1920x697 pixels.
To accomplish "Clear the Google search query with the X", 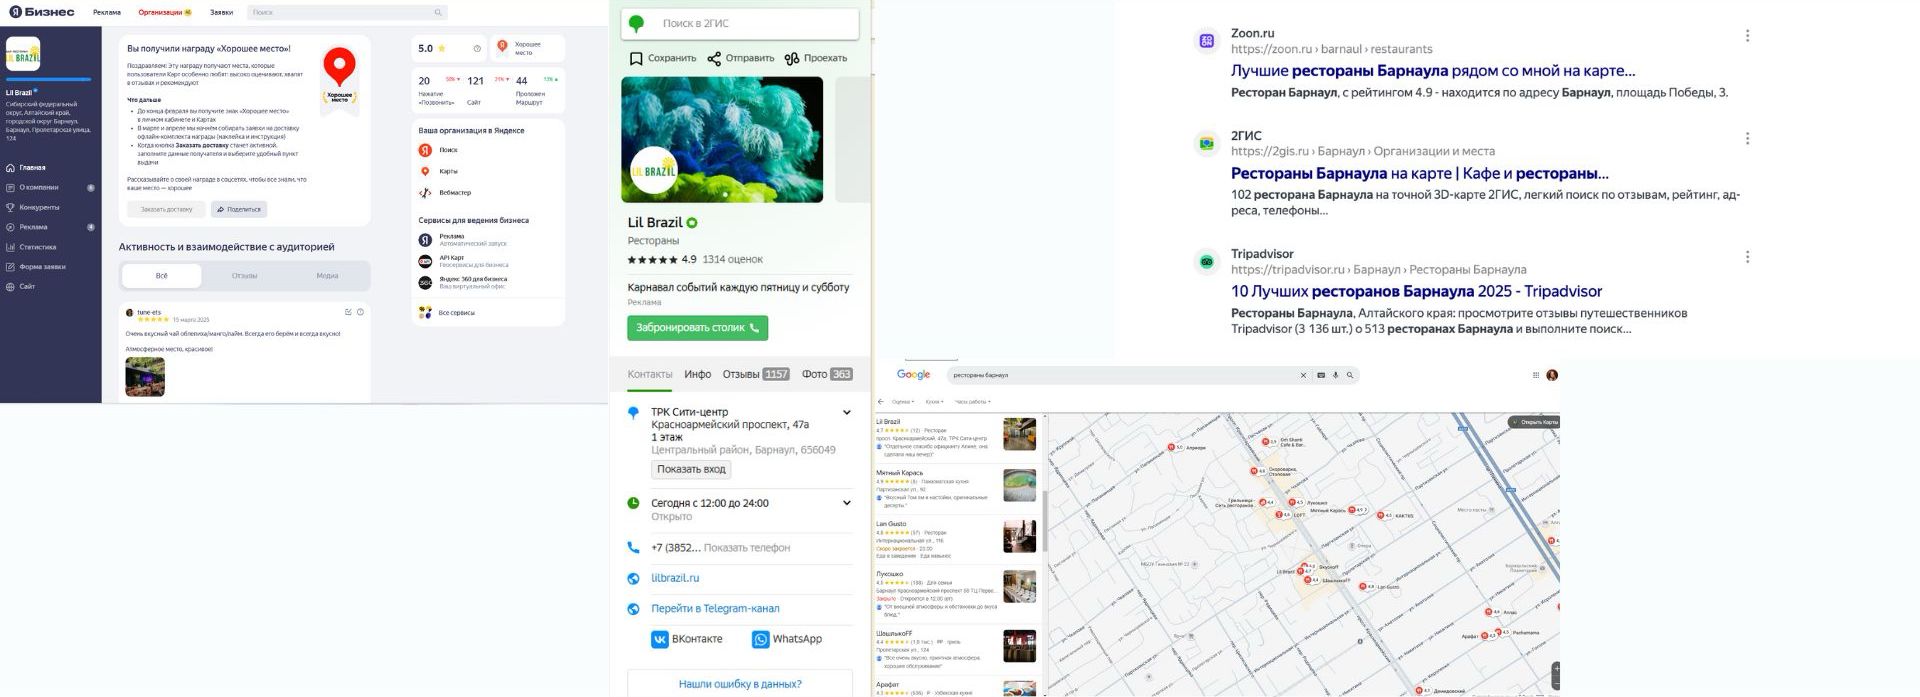I will click(x=1303, y=375).
